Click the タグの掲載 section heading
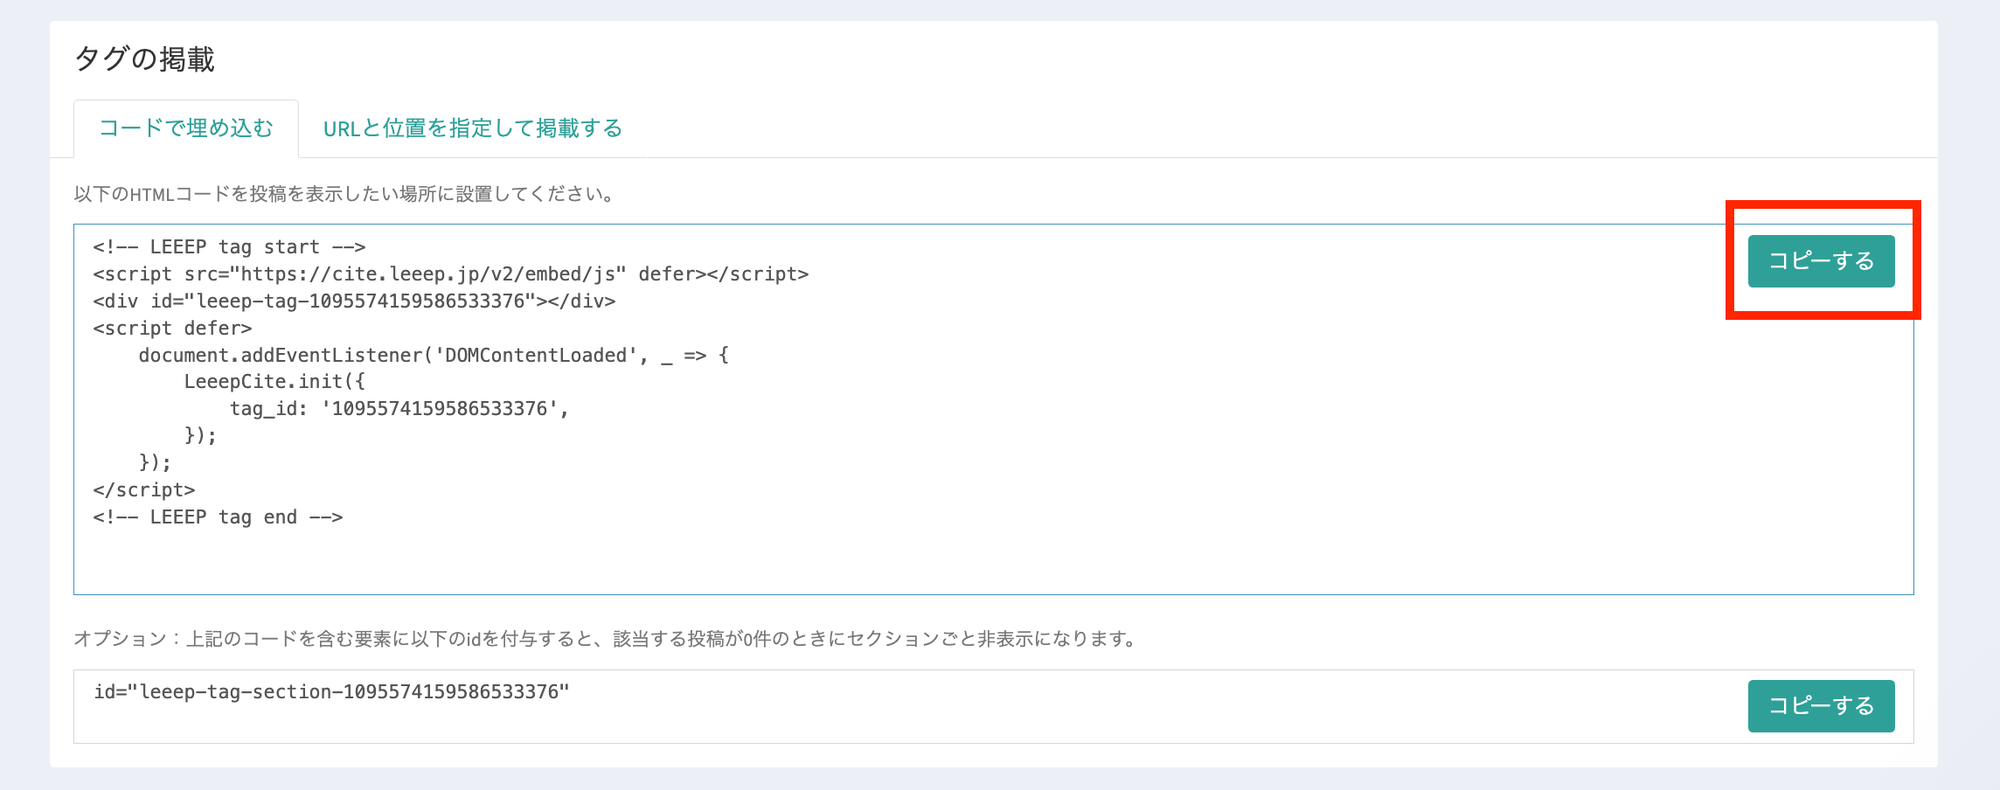 pyautogui.click(x=145, y=60)
